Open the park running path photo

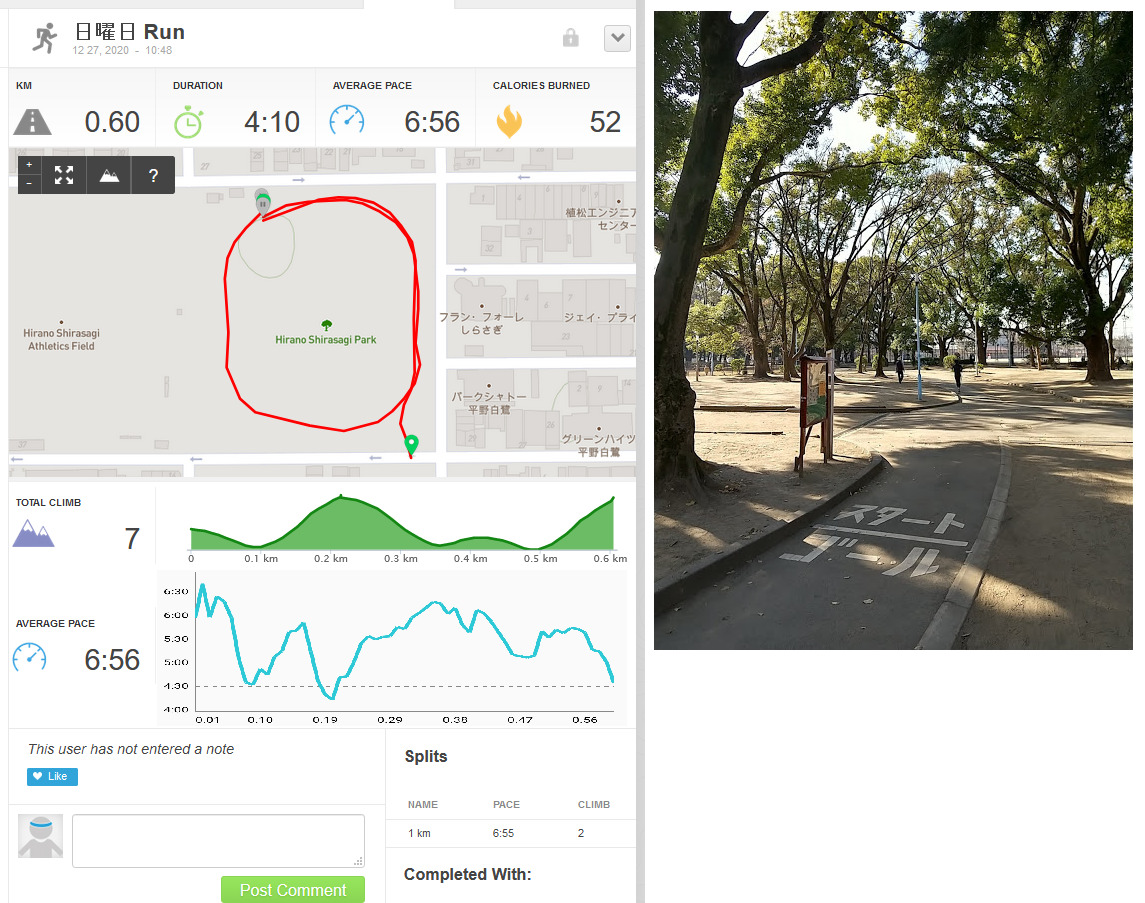pyautogui.click(x=893, y=330)
